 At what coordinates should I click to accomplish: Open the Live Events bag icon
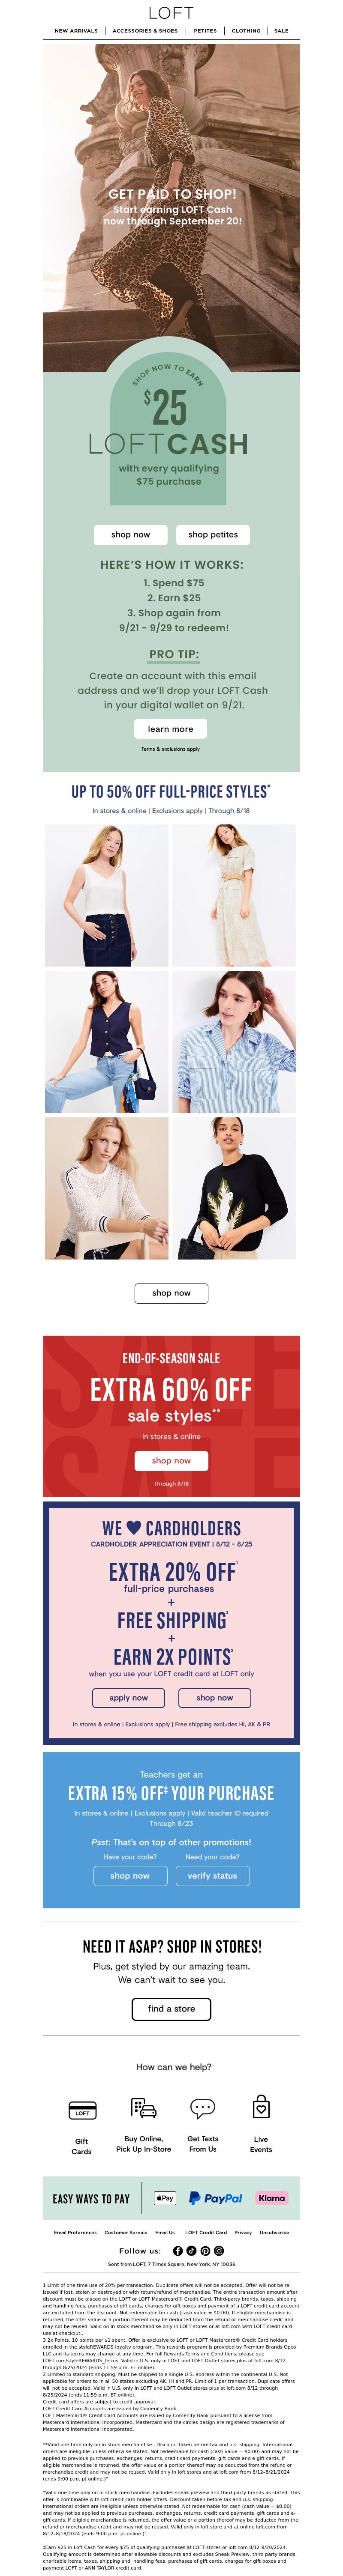pos(261,2108)
